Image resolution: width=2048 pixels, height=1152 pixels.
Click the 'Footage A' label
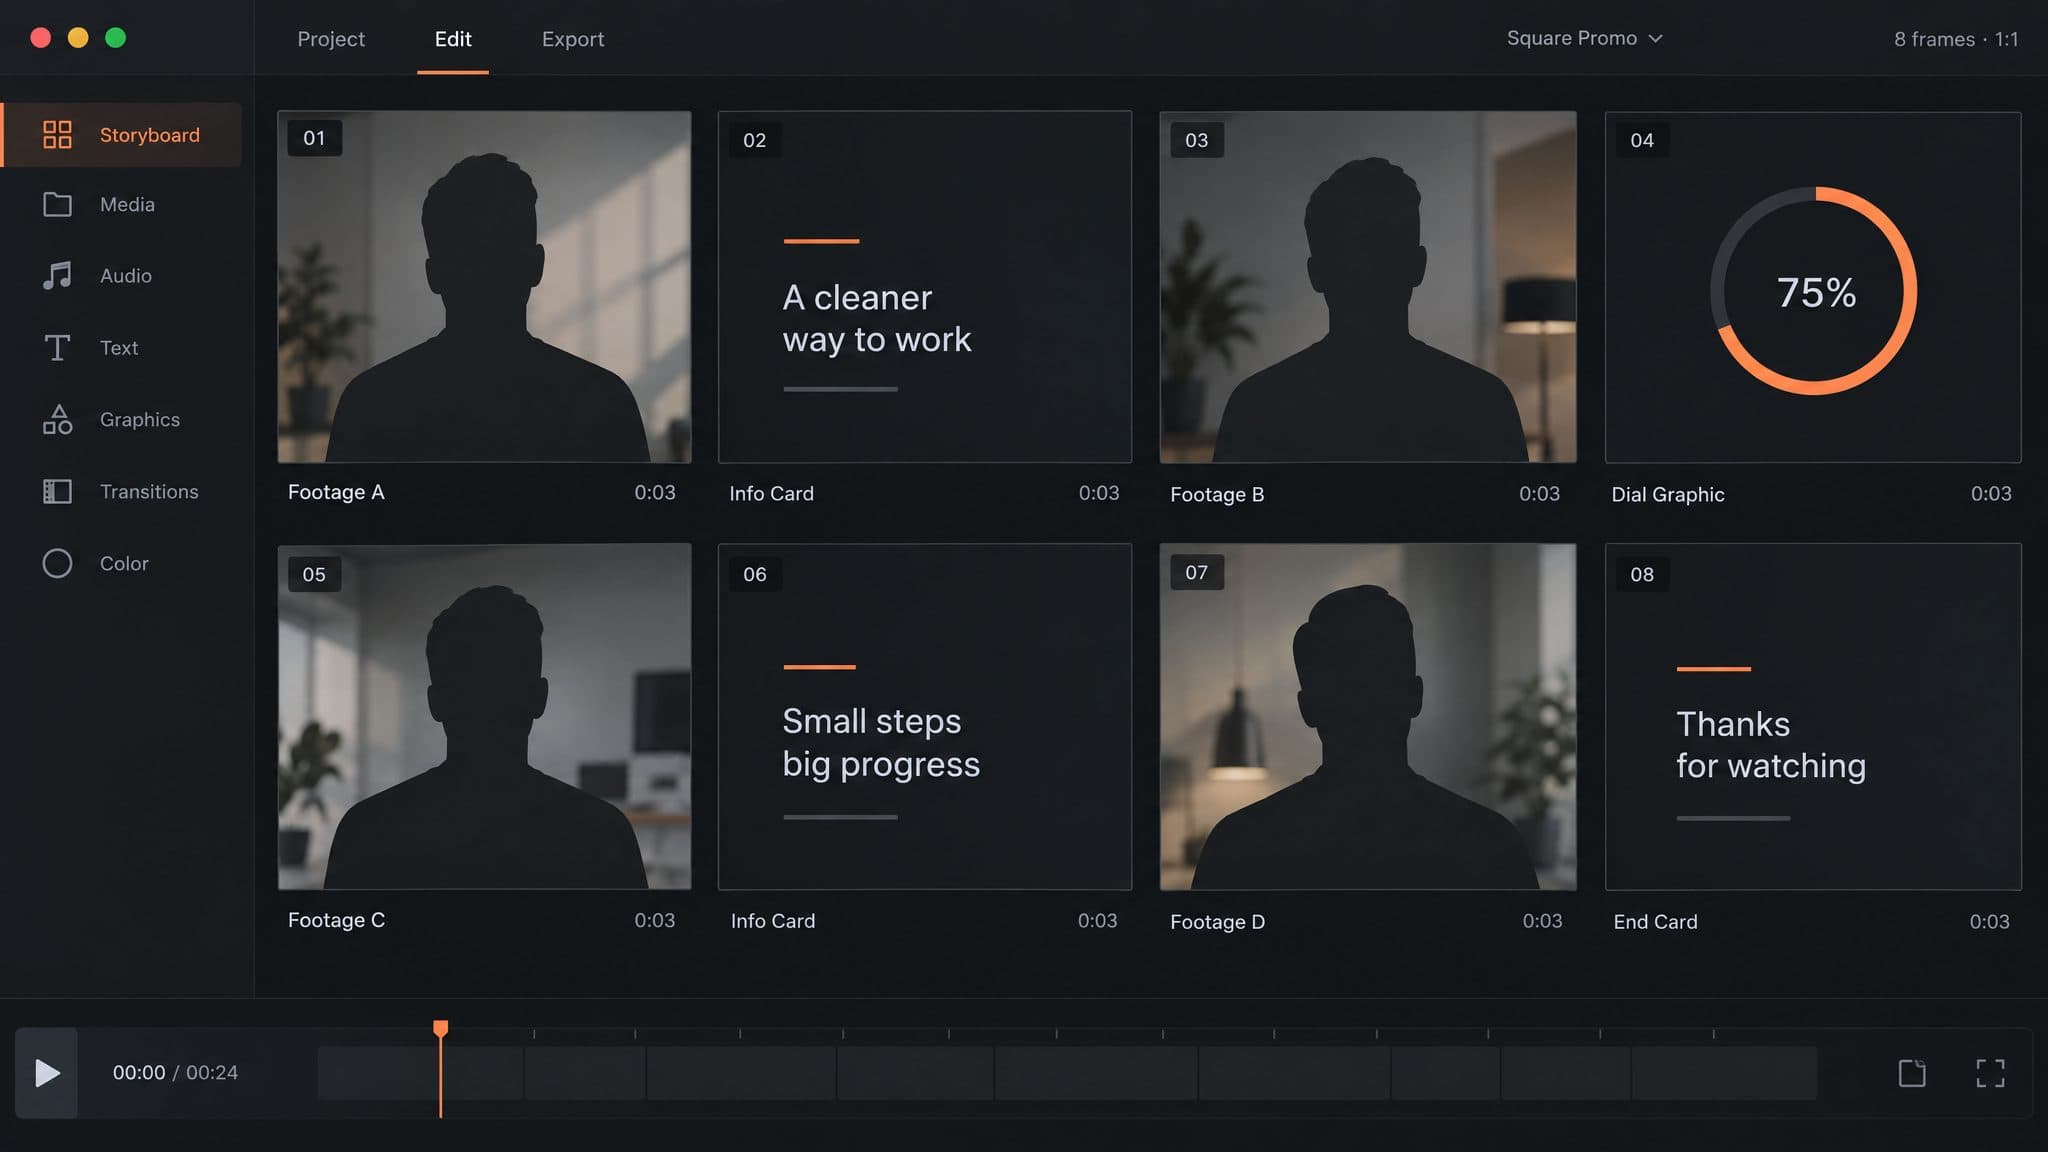coord(336,492)
